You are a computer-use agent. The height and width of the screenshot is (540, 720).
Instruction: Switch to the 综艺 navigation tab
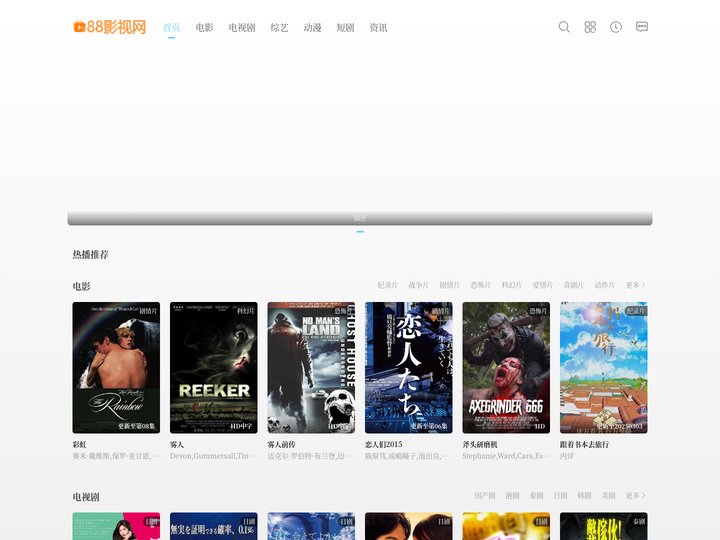point(279,28)
